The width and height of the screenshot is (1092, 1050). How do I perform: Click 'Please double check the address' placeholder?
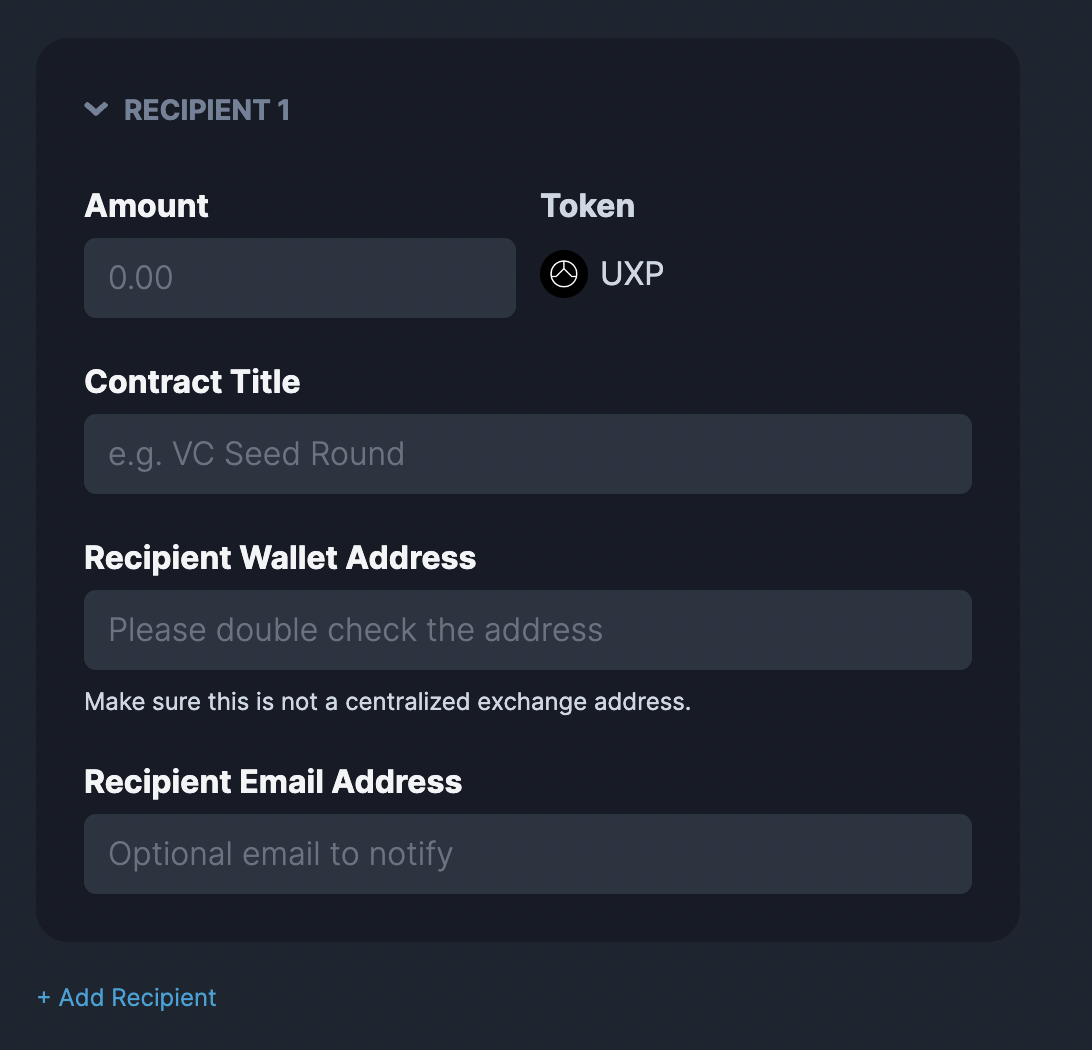pos(356,630)
